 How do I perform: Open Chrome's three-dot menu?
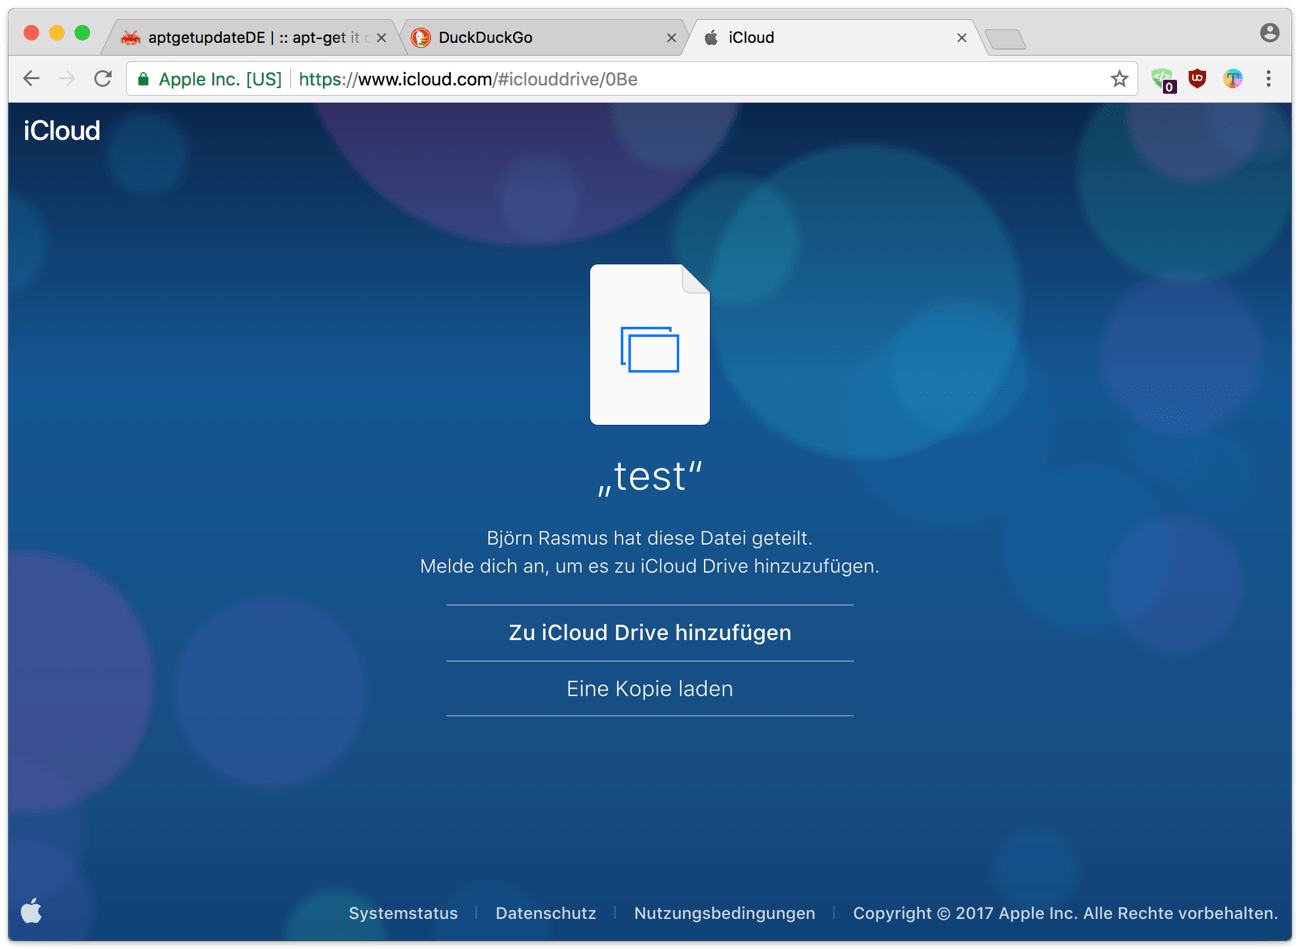(x=1268, y=79)
